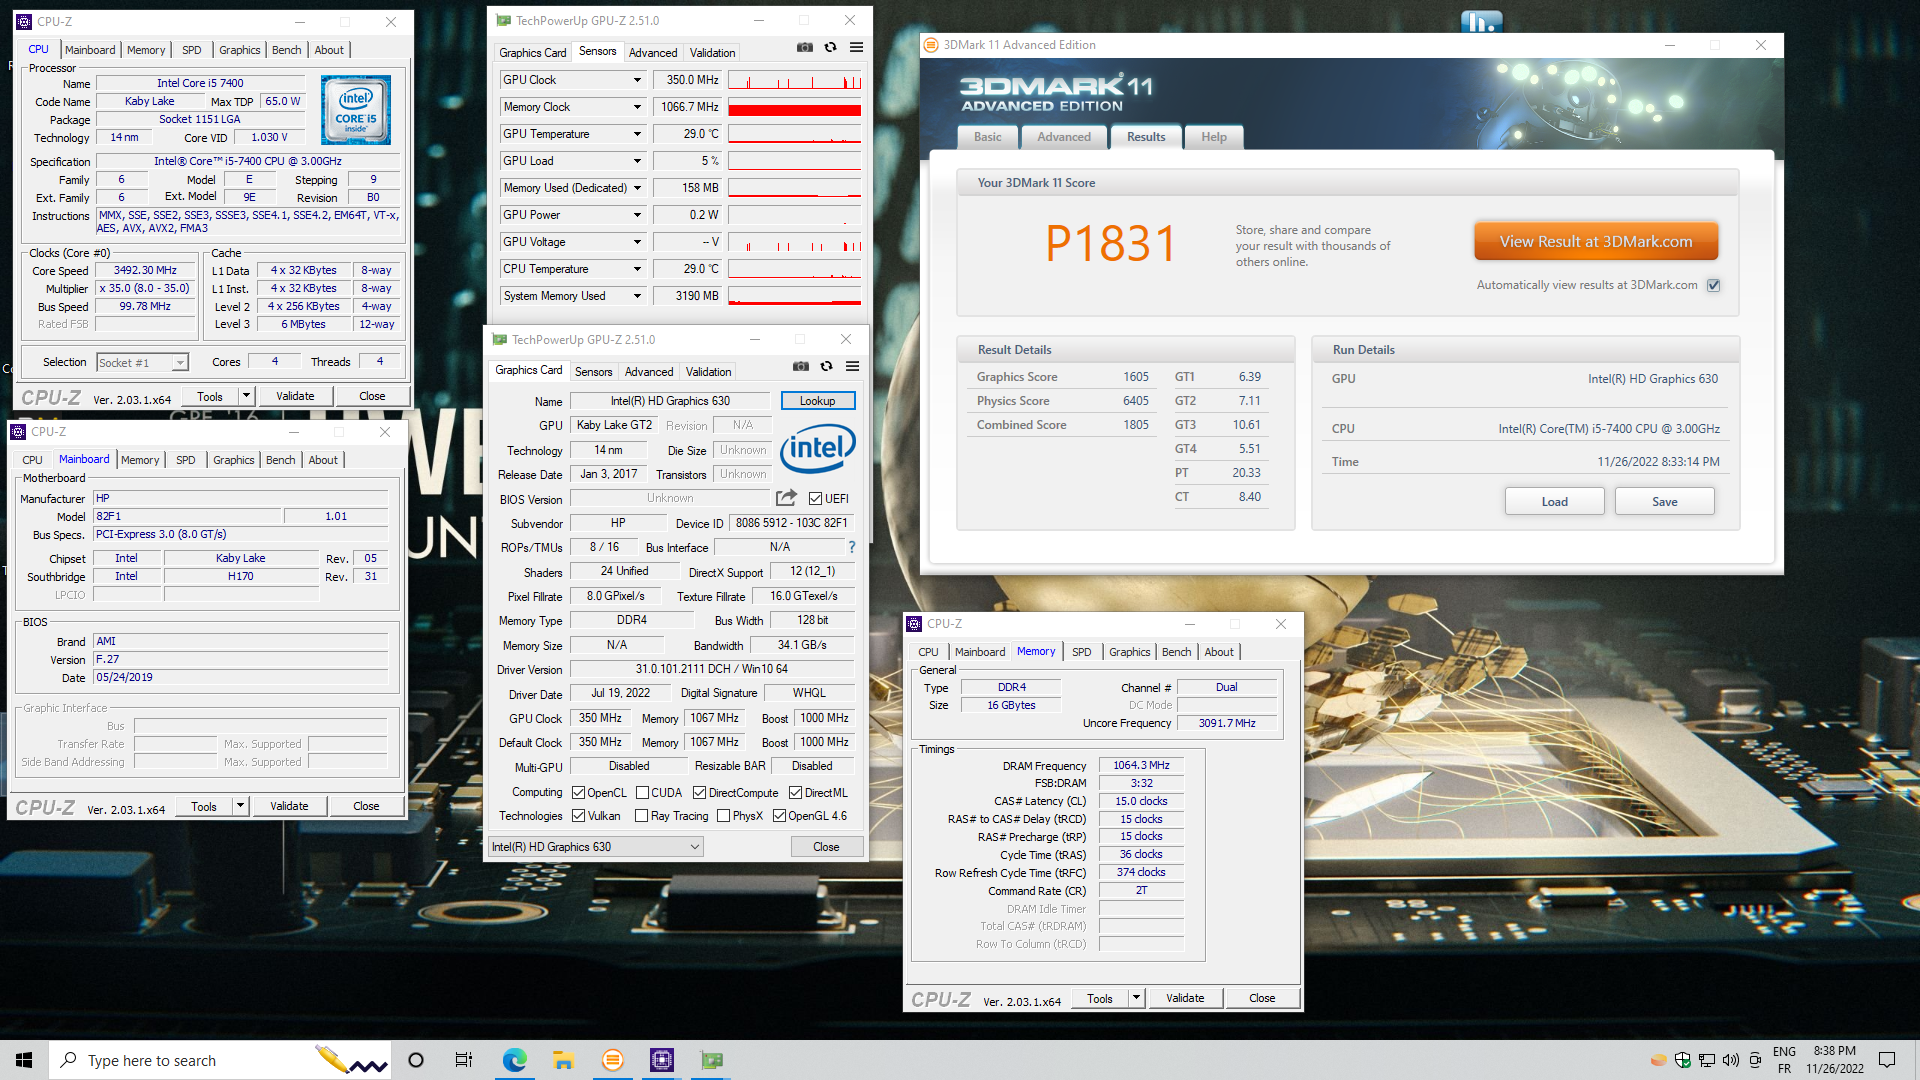Switch to Advanced tab in 3DMark
Screen dimensions: 1920x1080
pos(1063,137)
